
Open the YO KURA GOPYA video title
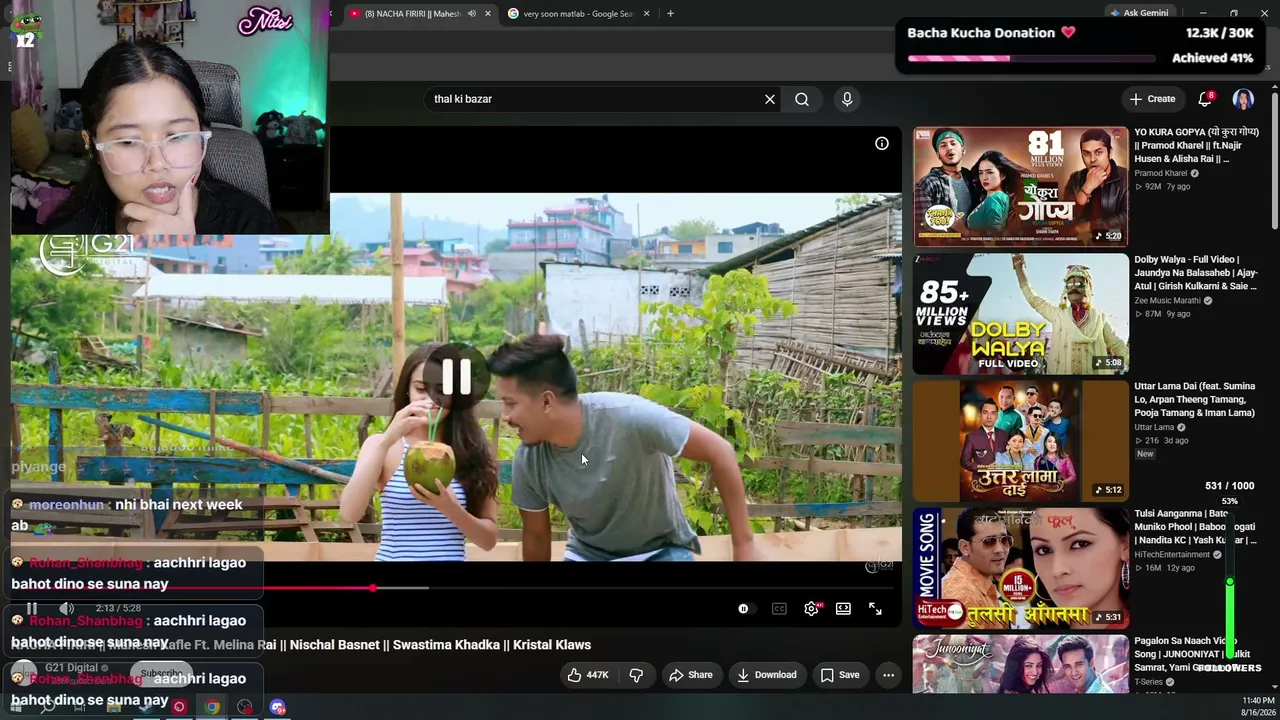click(1196, 145)
